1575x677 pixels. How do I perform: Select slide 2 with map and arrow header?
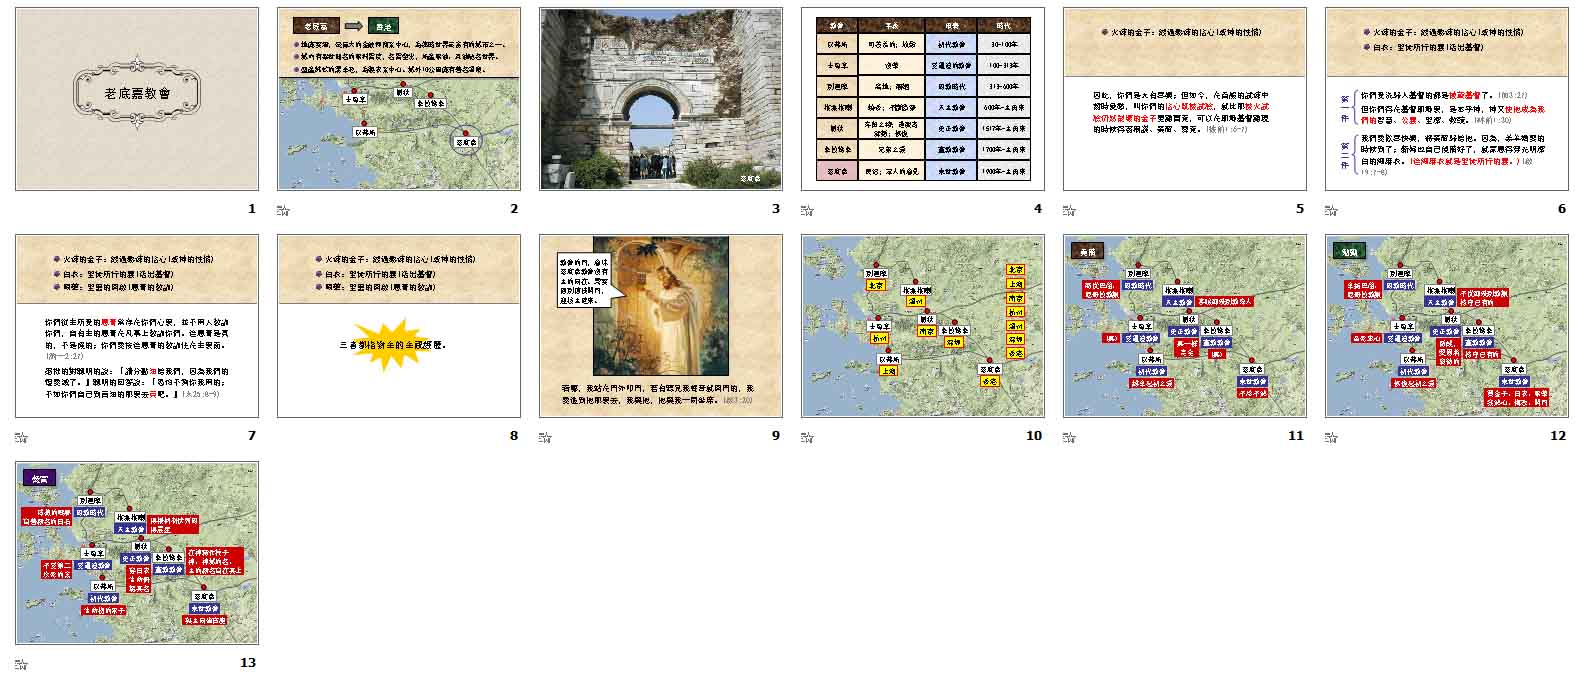tap(399, 99)
